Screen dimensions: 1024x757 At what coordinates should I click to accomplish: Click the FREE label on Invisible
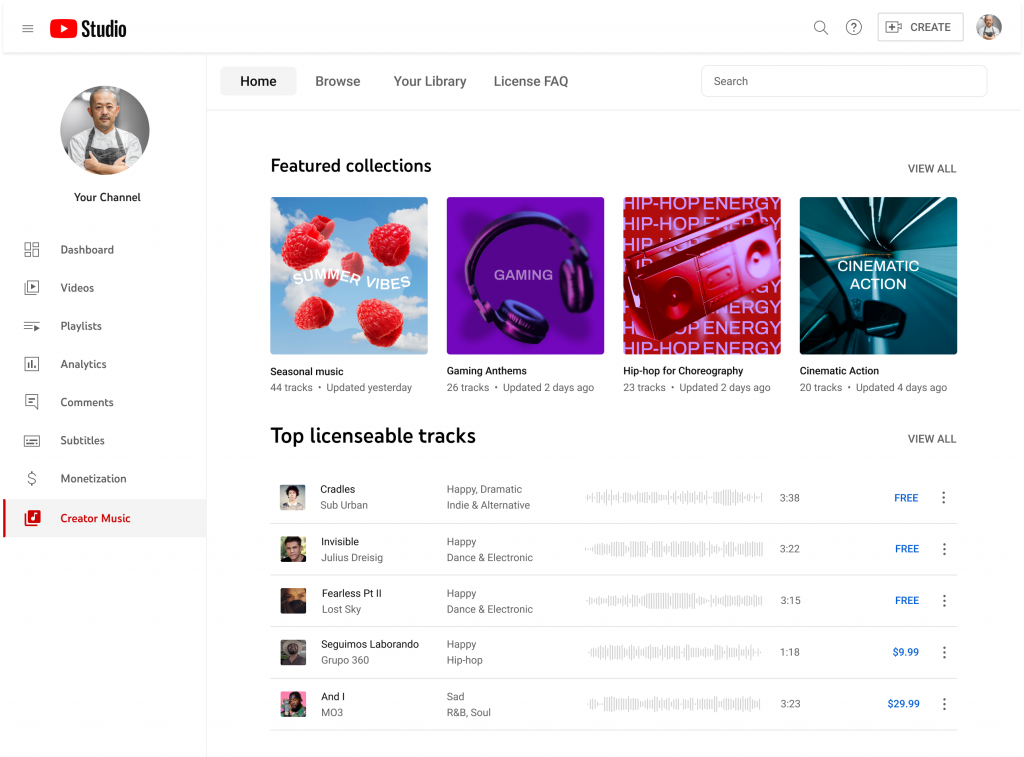pyautogui.click(x=906, y=548)
